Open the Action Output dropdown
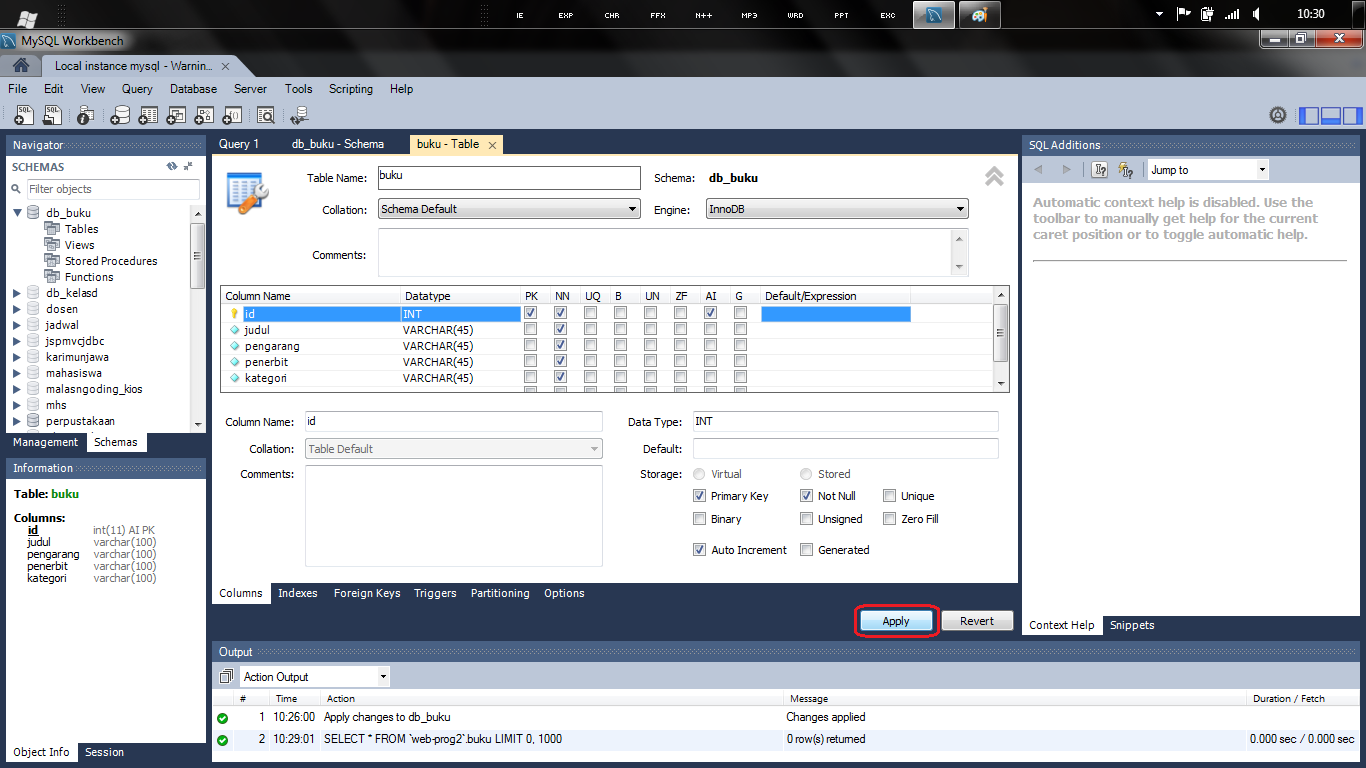 click(315, 677)
